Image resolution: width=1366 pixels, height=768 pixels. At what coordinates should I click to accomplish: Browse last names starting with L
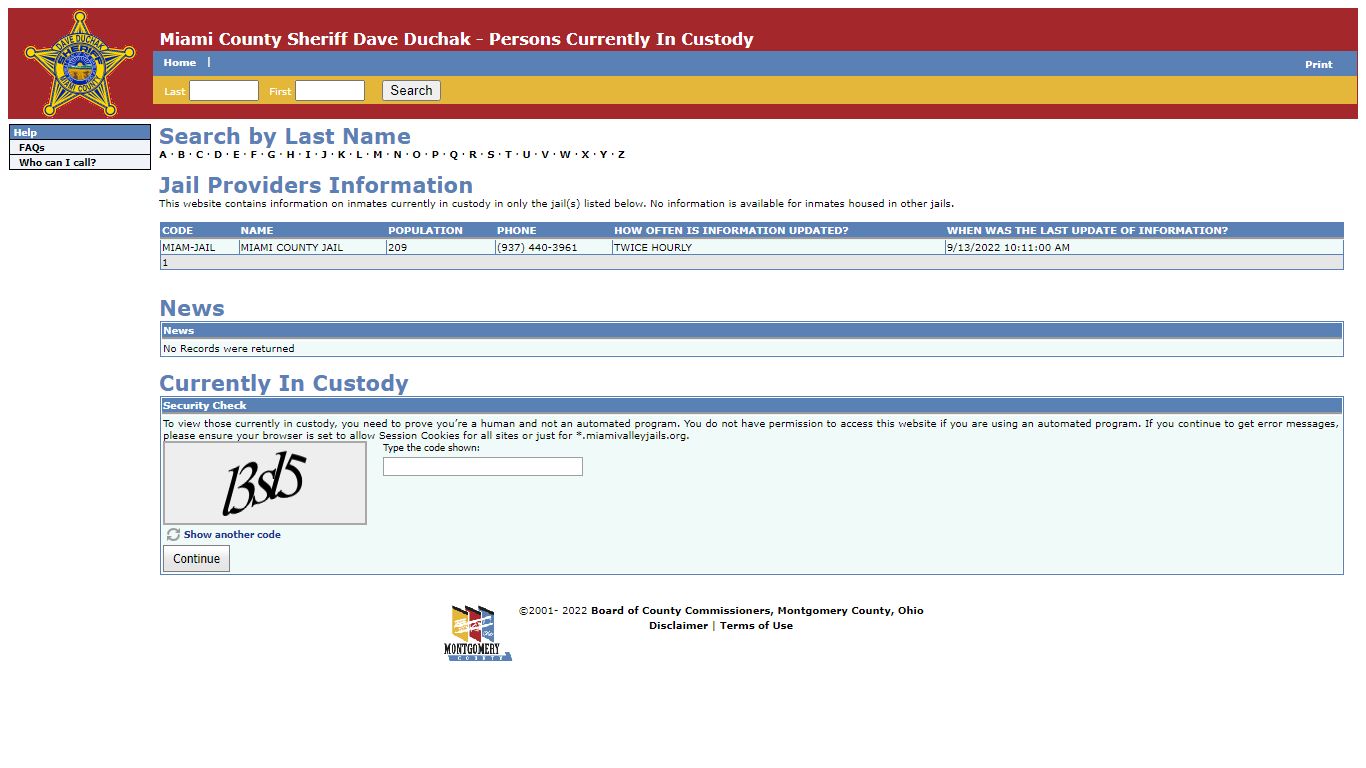click(x=359, y=155)
